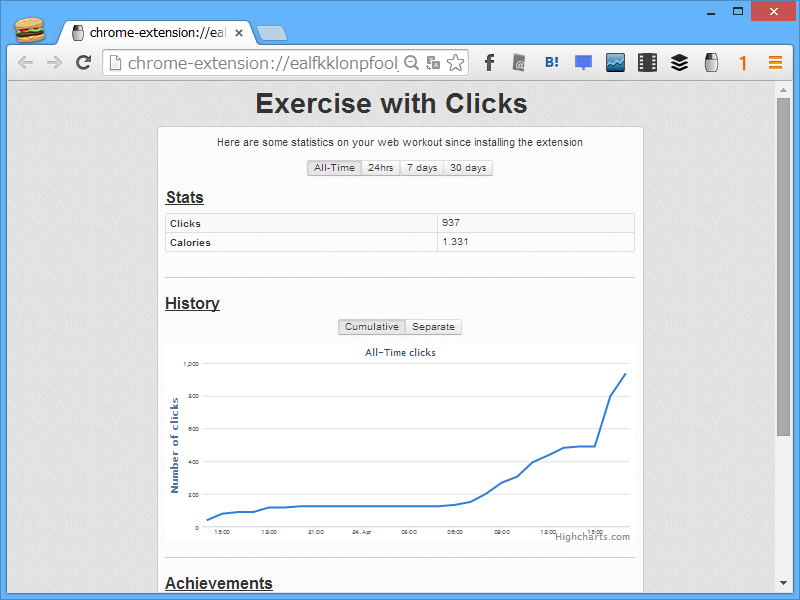Open the Hatena Bookmark B! extension

[x=552, y=63]
